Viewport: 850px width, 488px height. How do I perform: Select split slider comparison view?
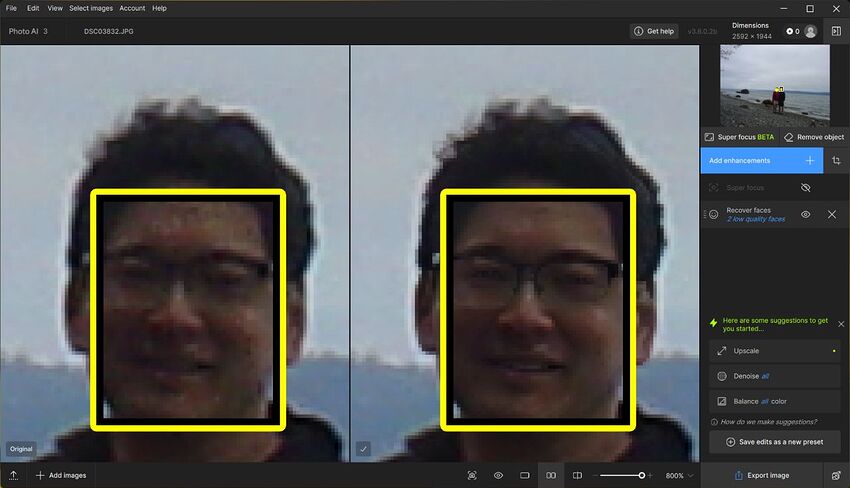click(x=576, y=475)
